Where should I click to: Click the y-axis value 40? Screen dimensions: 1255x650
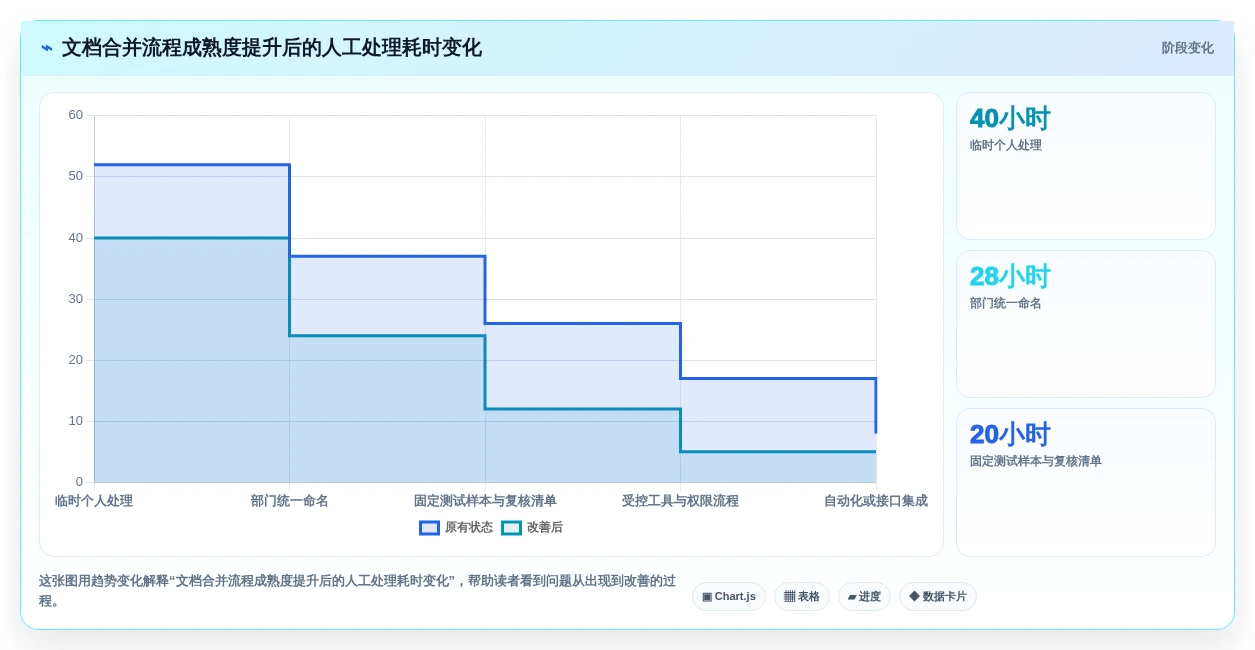coord(76,238)
